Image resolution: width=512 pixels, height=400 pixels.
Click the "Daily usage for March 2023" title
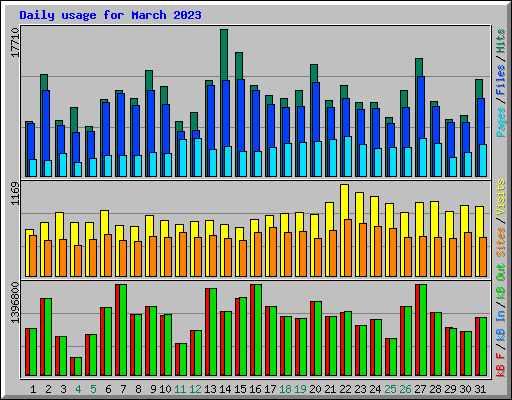click(110, 15)
